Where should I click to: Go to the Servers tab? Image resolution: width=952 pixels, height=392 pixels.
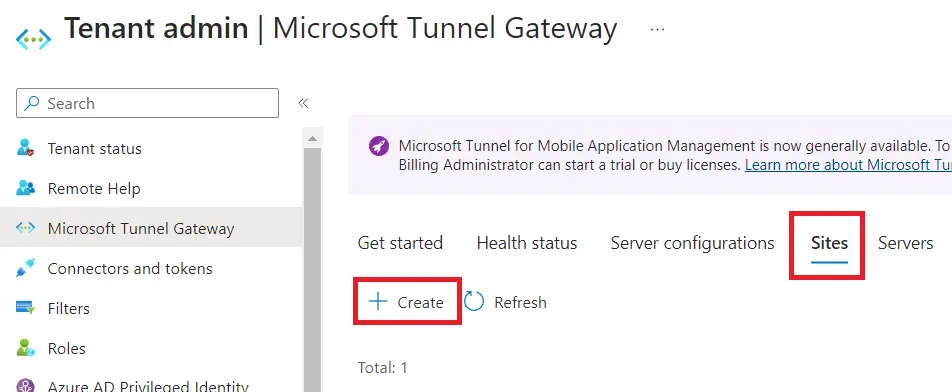(x=905, y=243)
